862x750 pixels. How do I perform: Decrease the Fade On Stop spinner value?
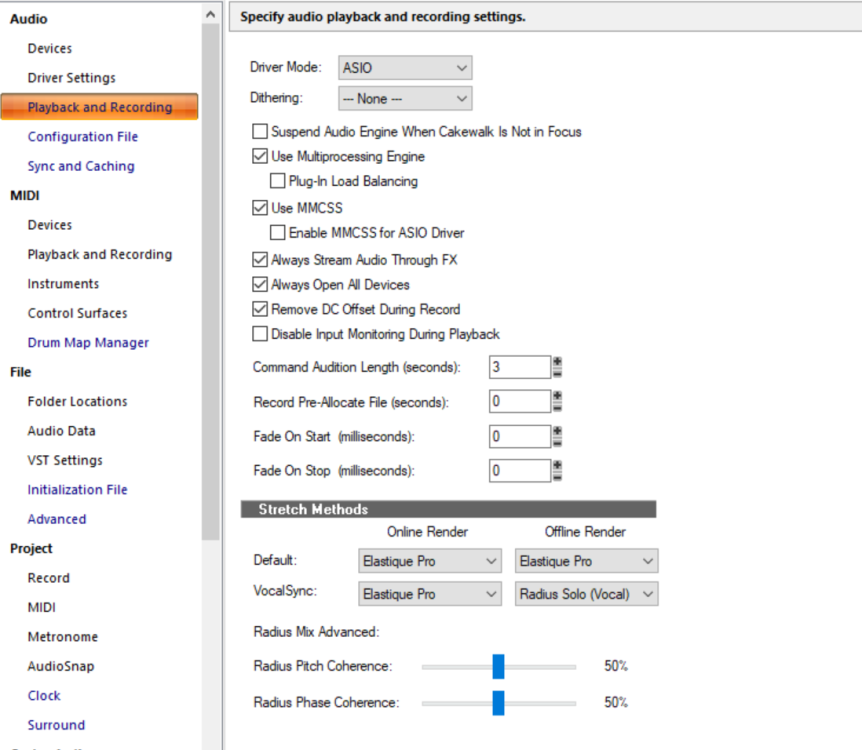(557, 476)
